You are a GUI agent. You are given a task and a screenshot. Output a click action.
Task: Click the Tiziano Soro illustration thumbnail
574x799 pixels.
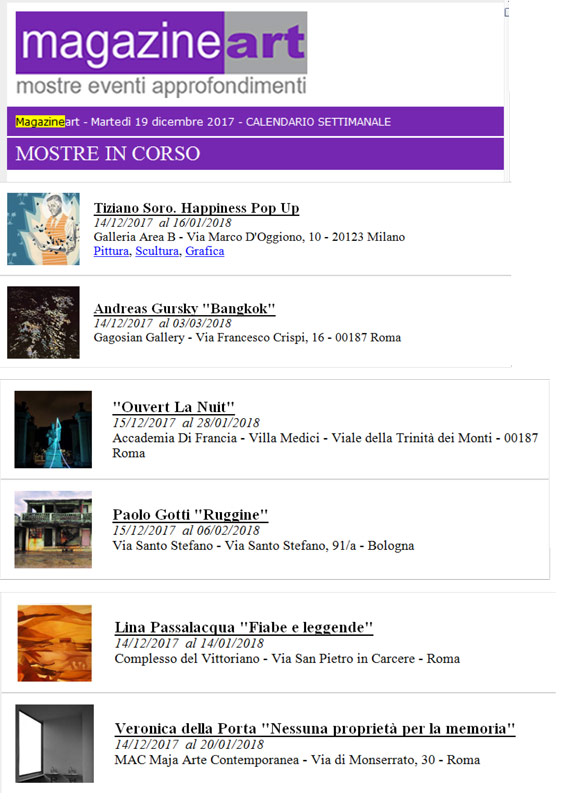[43, 229]
